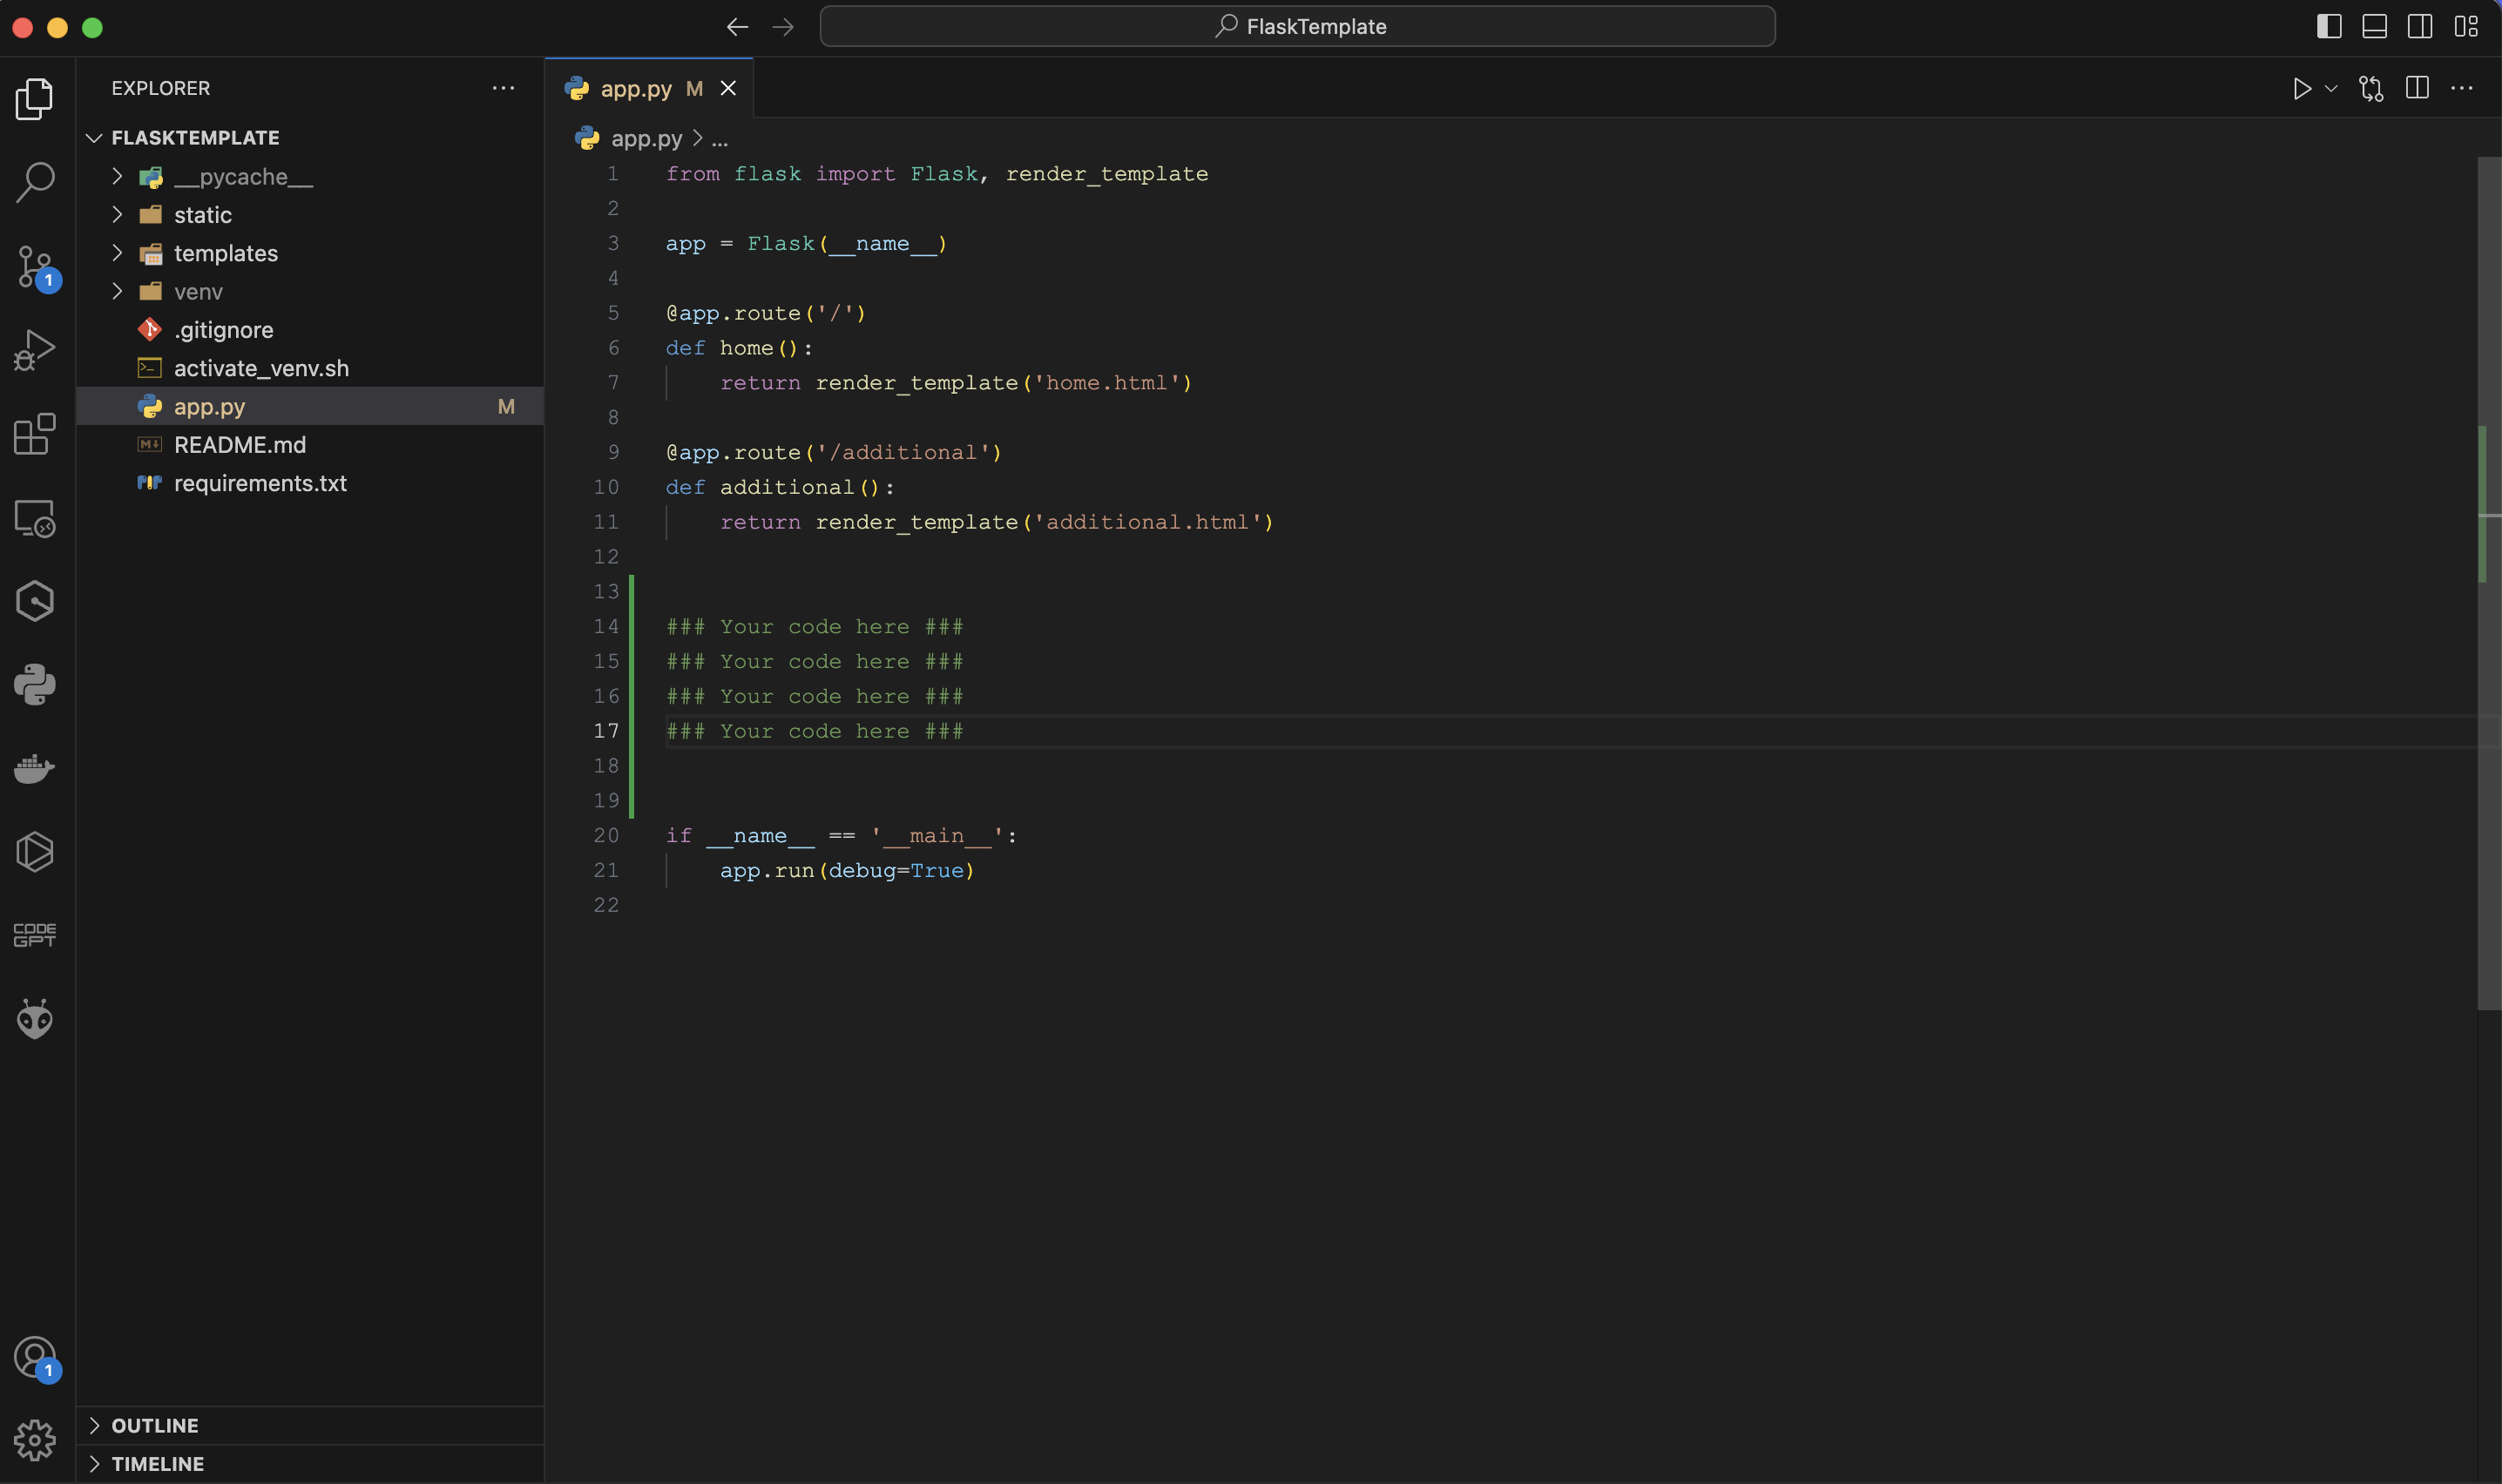Open Explorer Views and More Actions
Image resolution: width=2502 pixels, height=1484 pixels.
pyautogui.click(x=503, y=88)
